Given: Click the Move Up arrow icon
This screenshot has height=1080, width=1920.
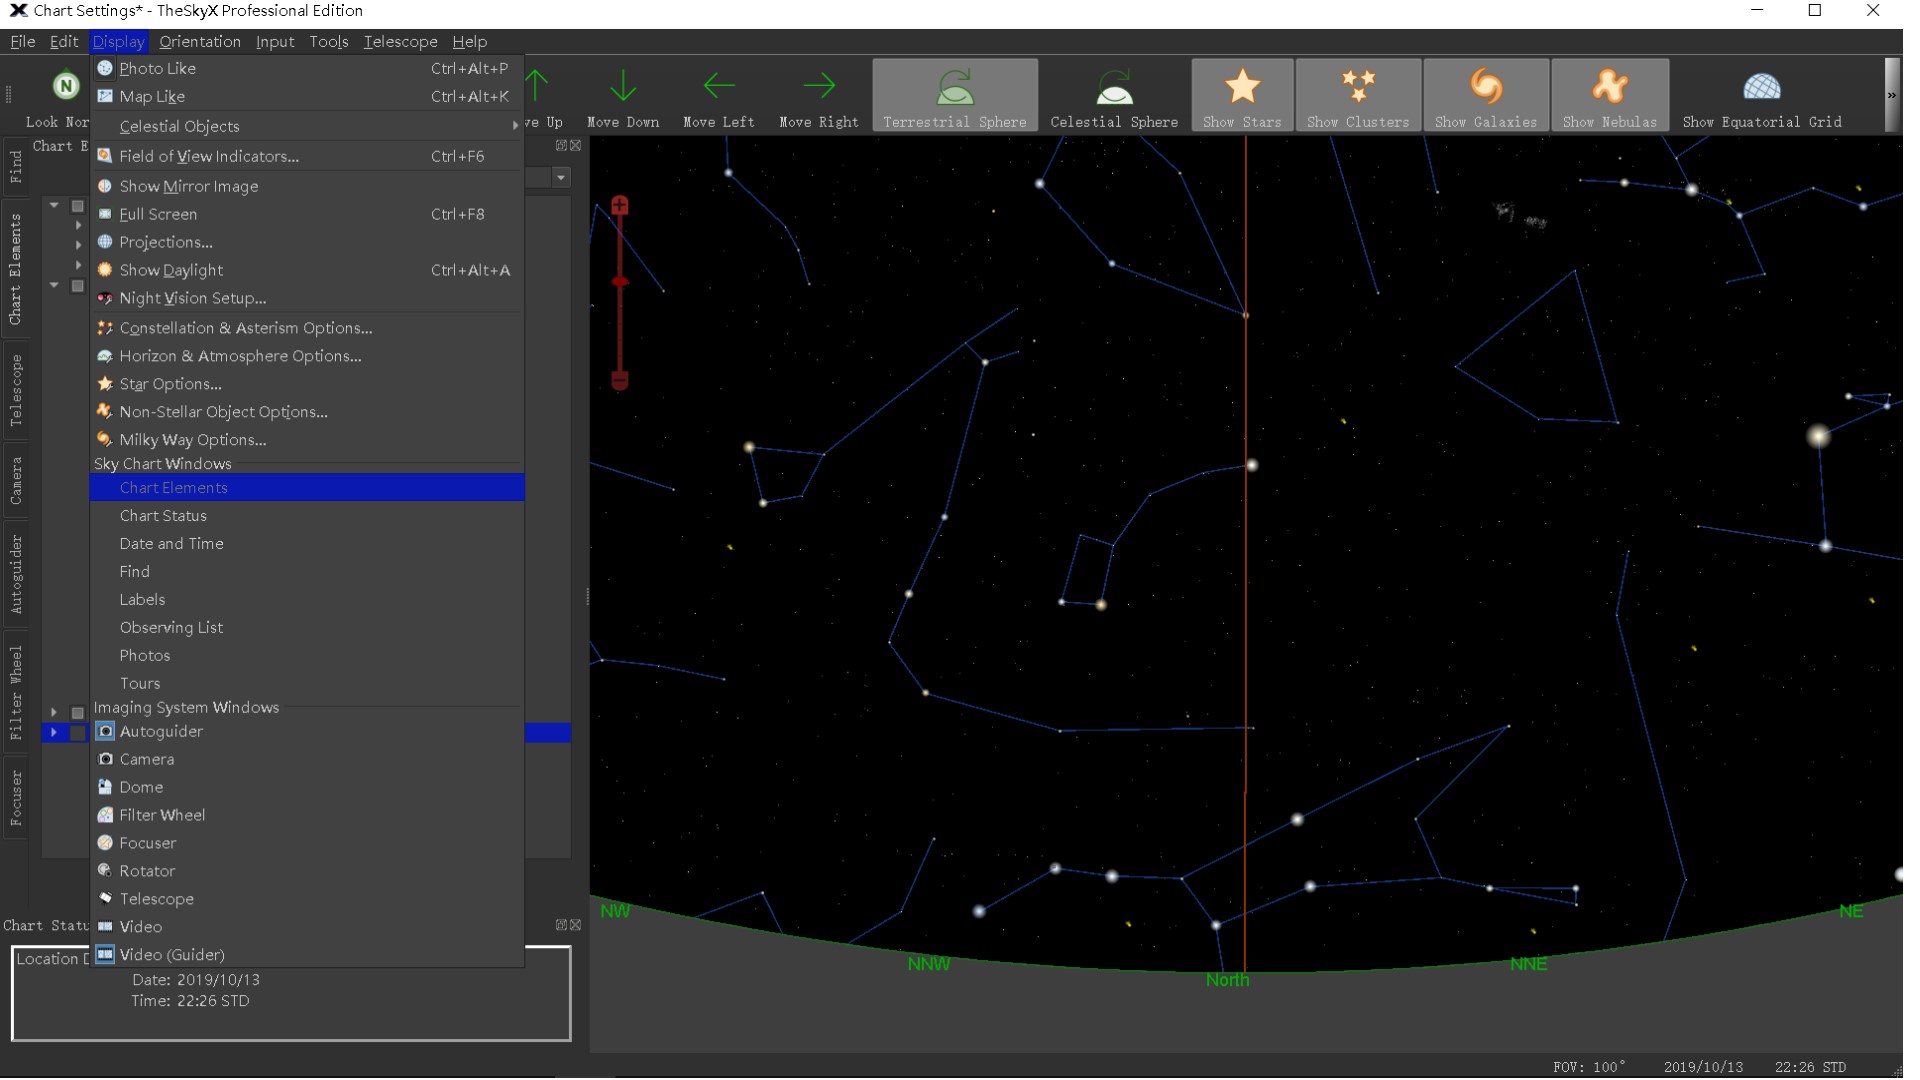Looking at the screenshot, I should click(x=538, y=86).
